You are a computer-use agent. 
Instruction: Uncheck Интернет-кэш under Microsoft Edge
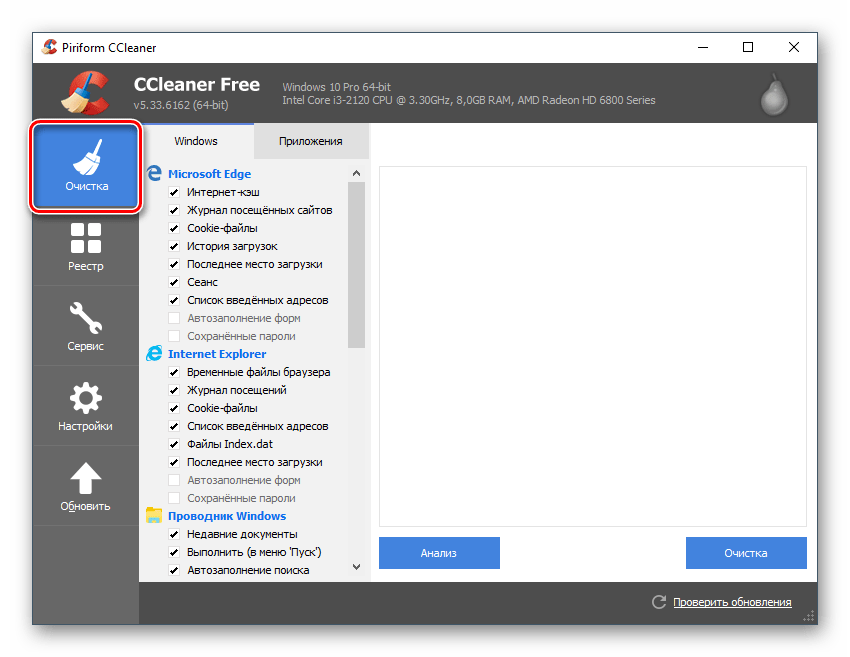click(x=175, y=192)
